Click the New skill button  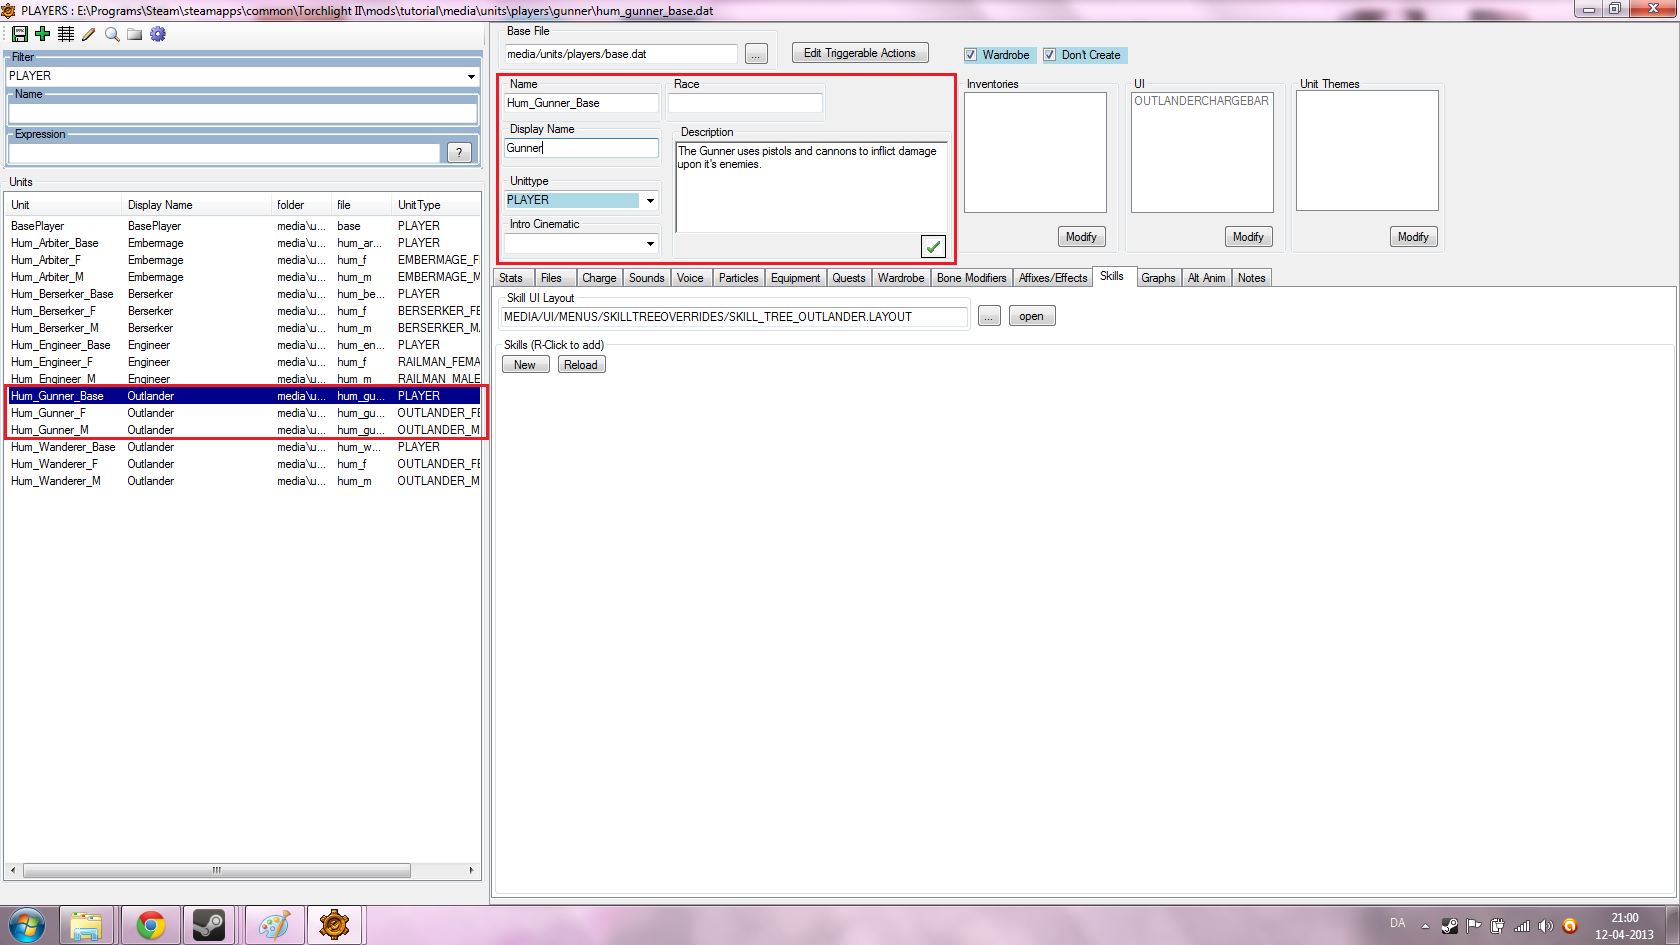(x=525, y=365)
